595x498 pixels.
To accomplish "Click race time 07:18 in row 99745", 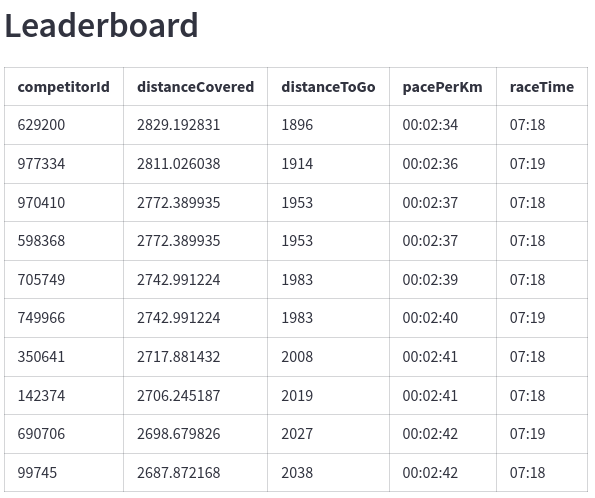I will pos(527,473).
